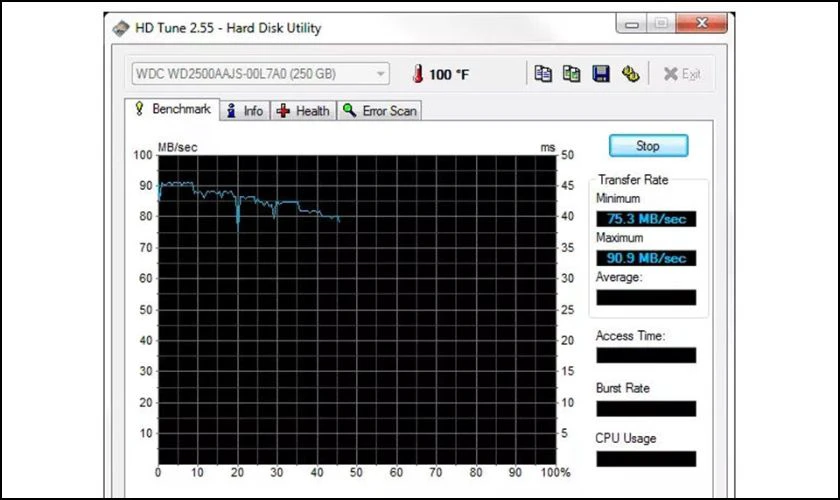Close the HD Tune window

pyautogui.click(x=702, y=24)
